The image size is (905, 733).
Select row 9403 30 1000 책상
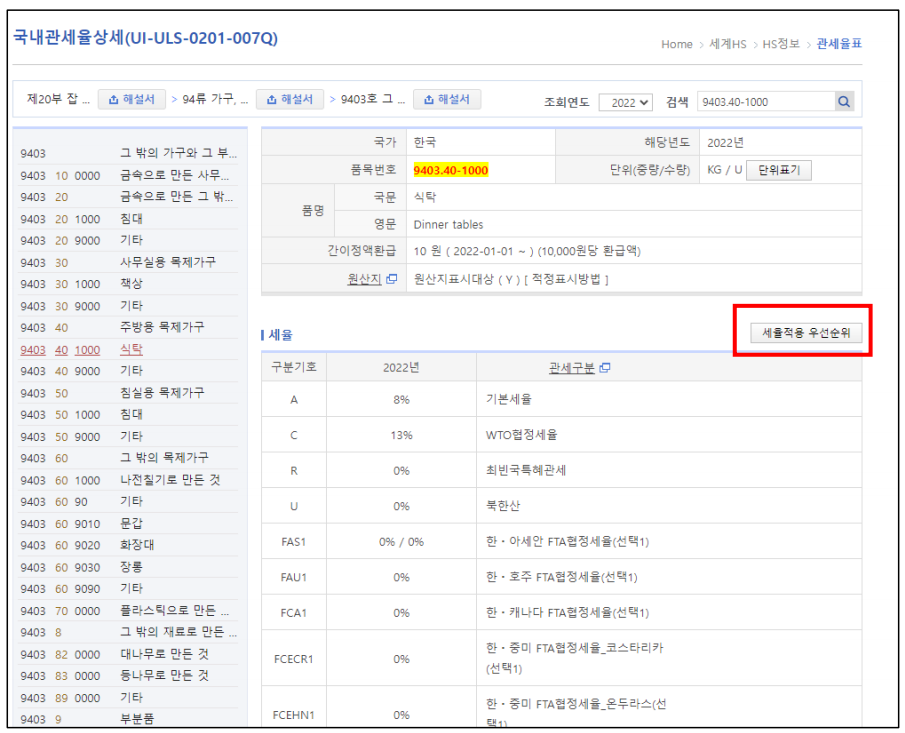point(128,285)
